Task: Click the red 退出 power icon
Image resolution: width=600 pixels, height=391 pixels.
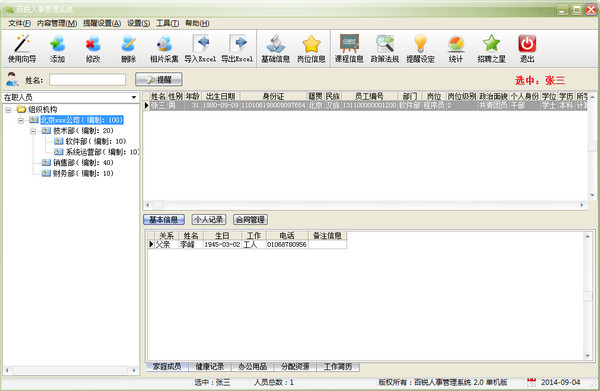Action: click(527, 44)
